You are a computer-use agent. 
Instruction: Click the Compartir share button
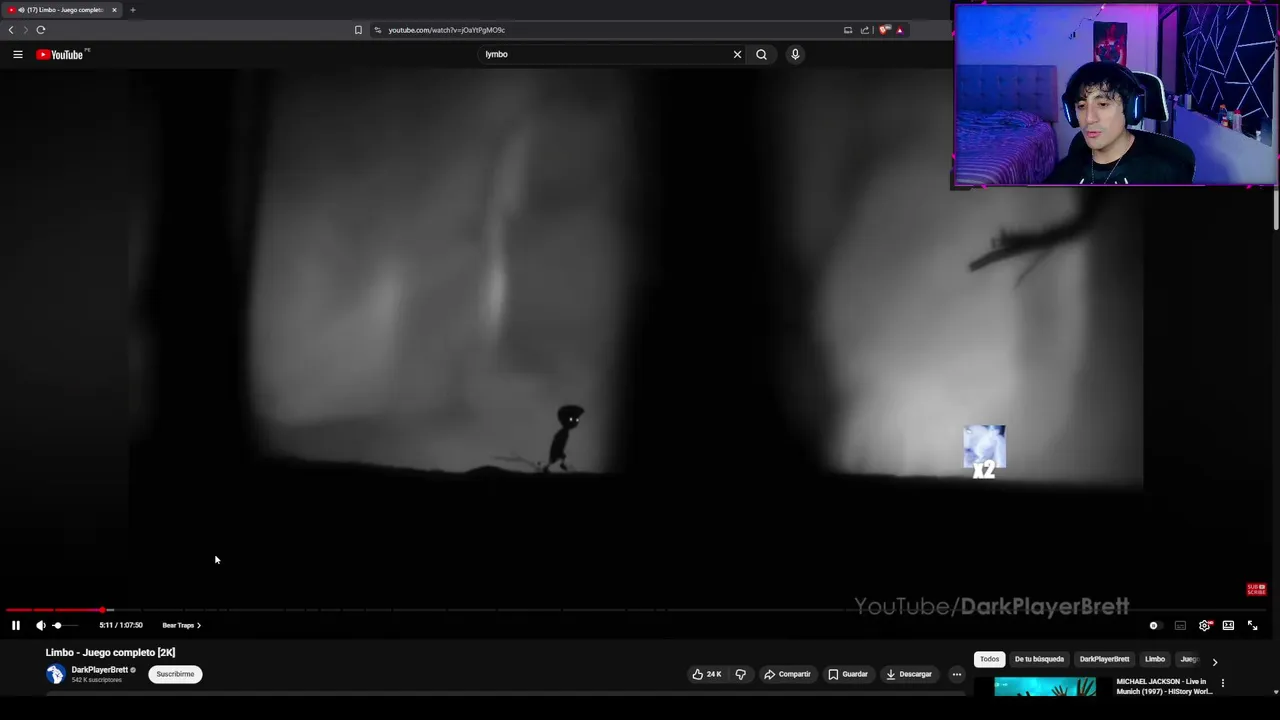pos(787,674)
